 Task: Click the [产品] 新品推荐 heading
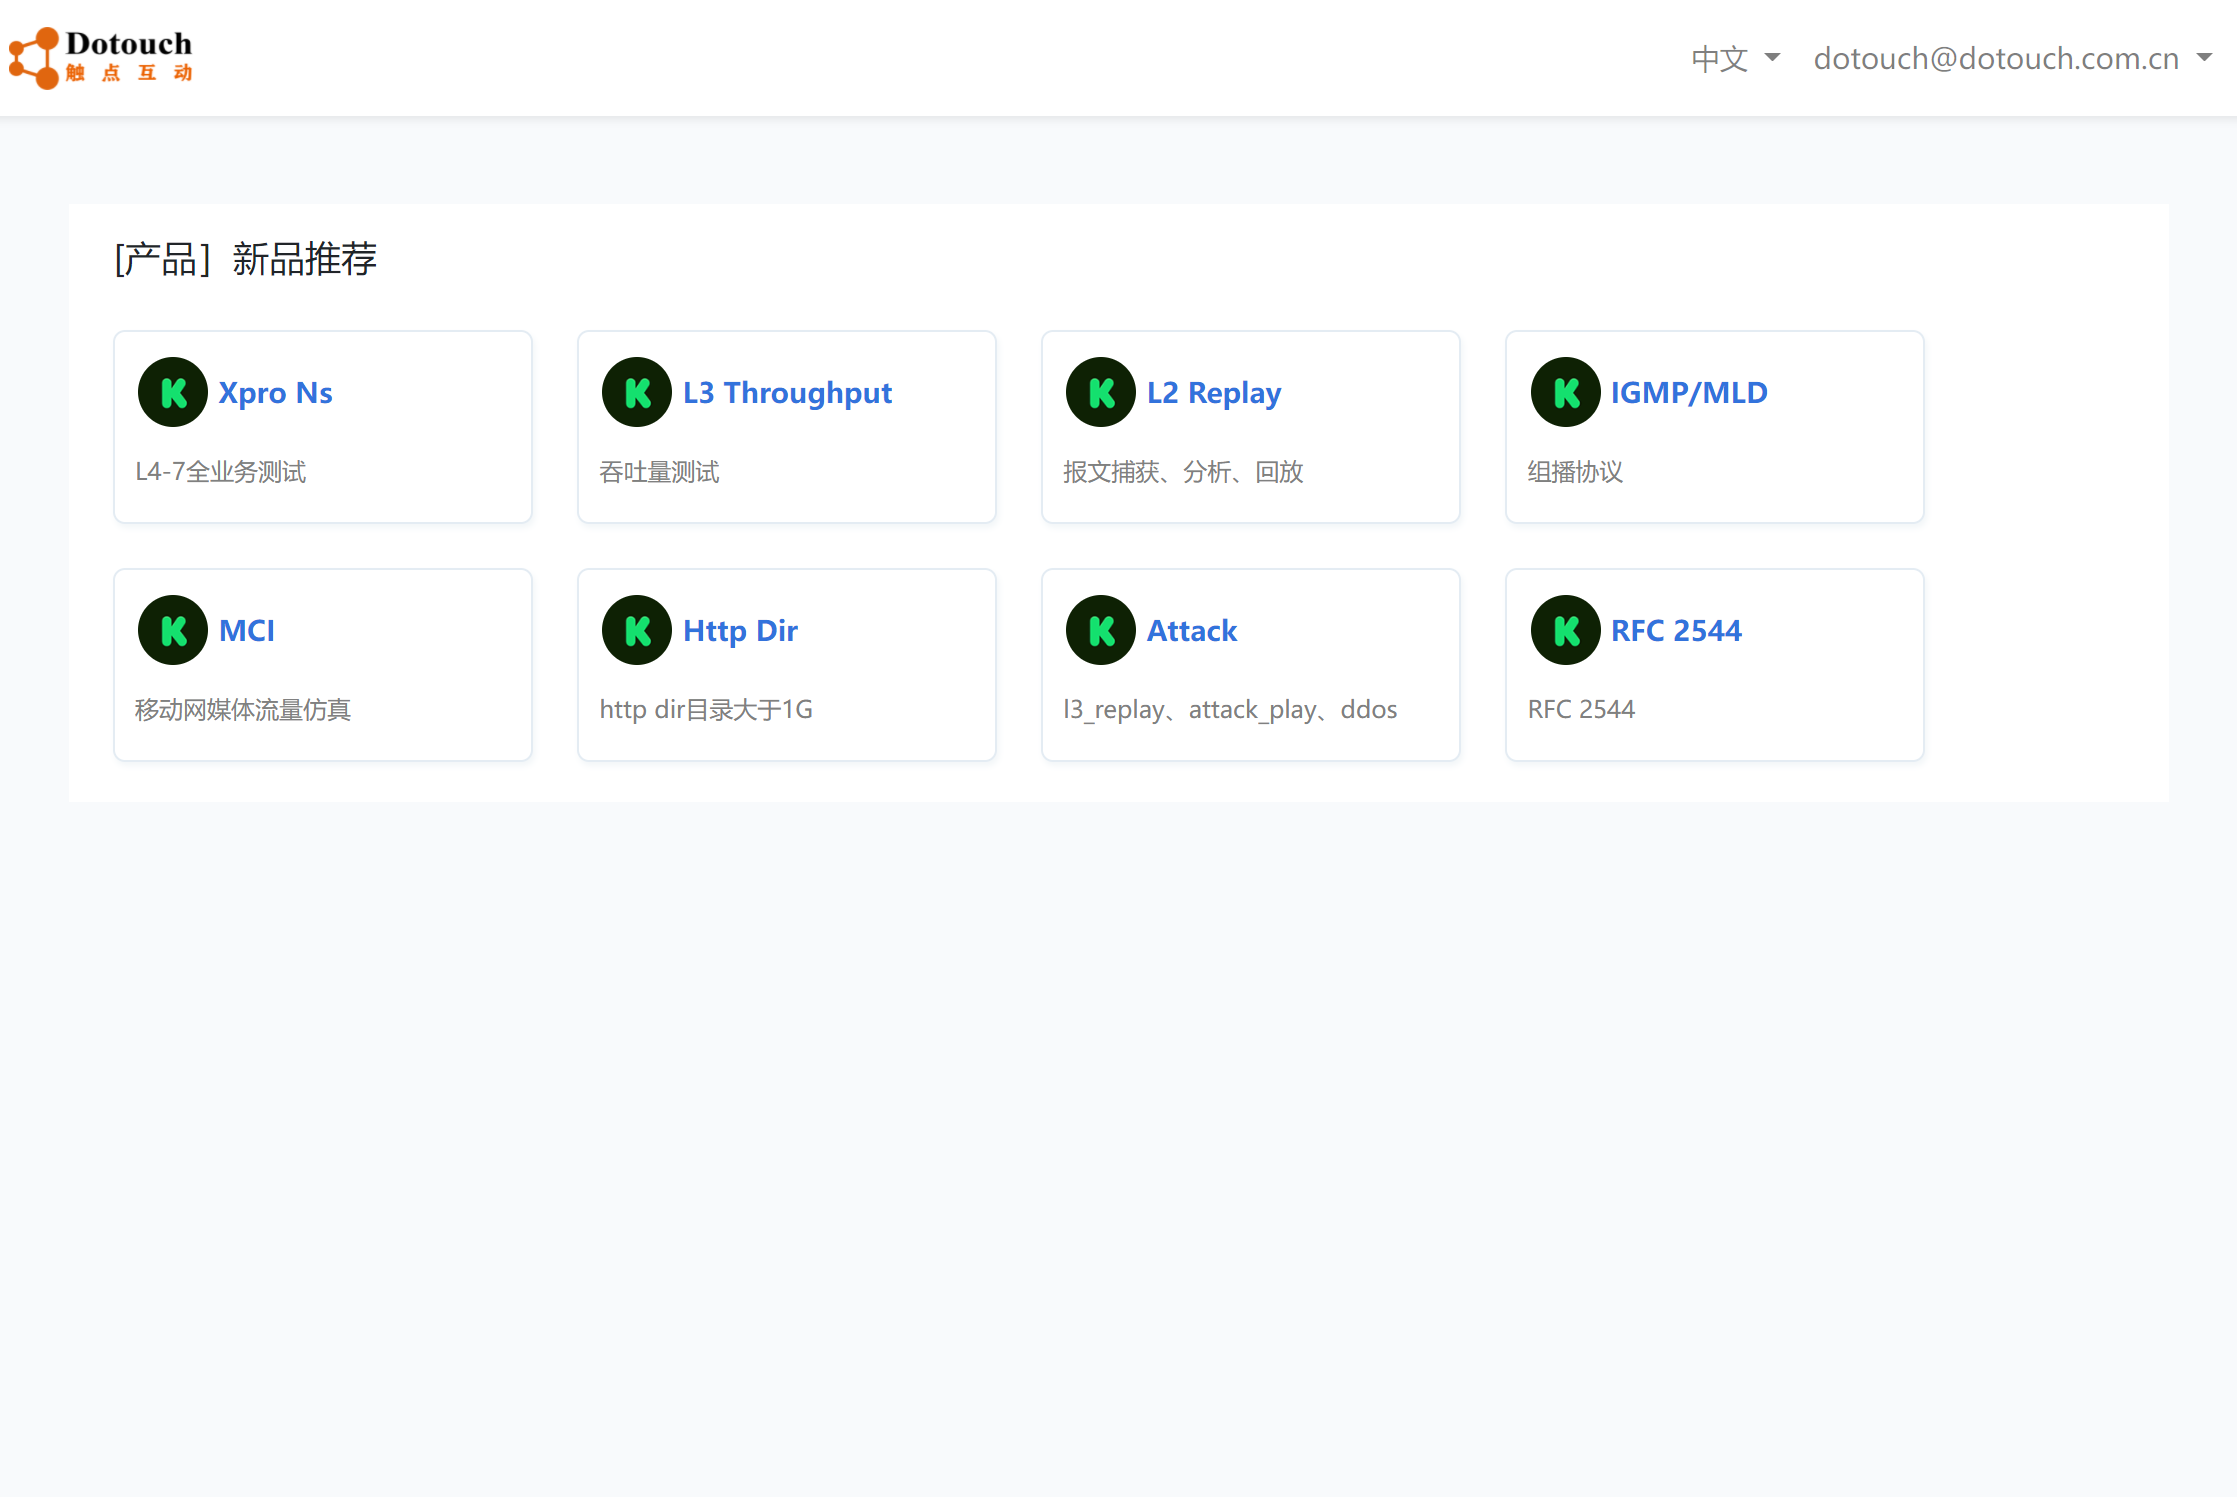(246, 259)
